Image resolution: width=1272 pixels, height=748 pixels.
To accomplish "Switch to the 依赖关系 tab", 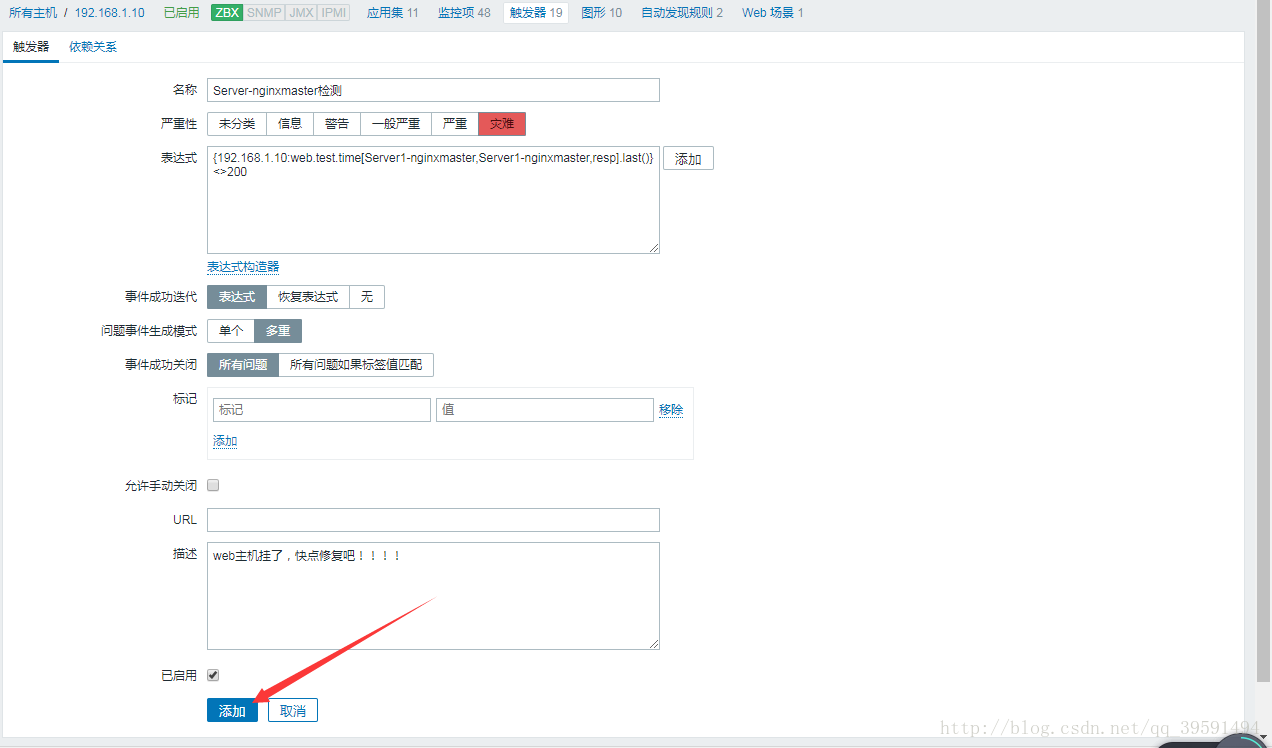I will click(x=92, y=46).
